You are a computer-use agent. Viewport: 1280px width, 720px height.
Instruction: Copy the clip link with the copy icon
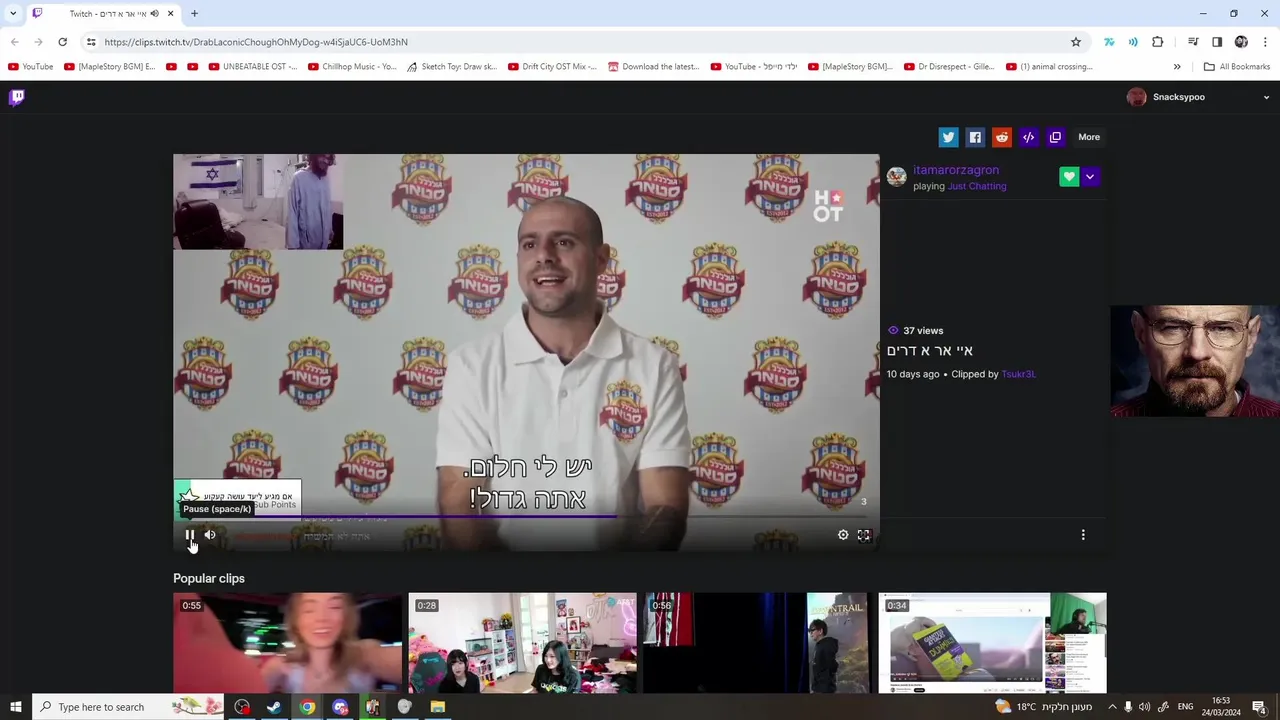(1055, 137)
